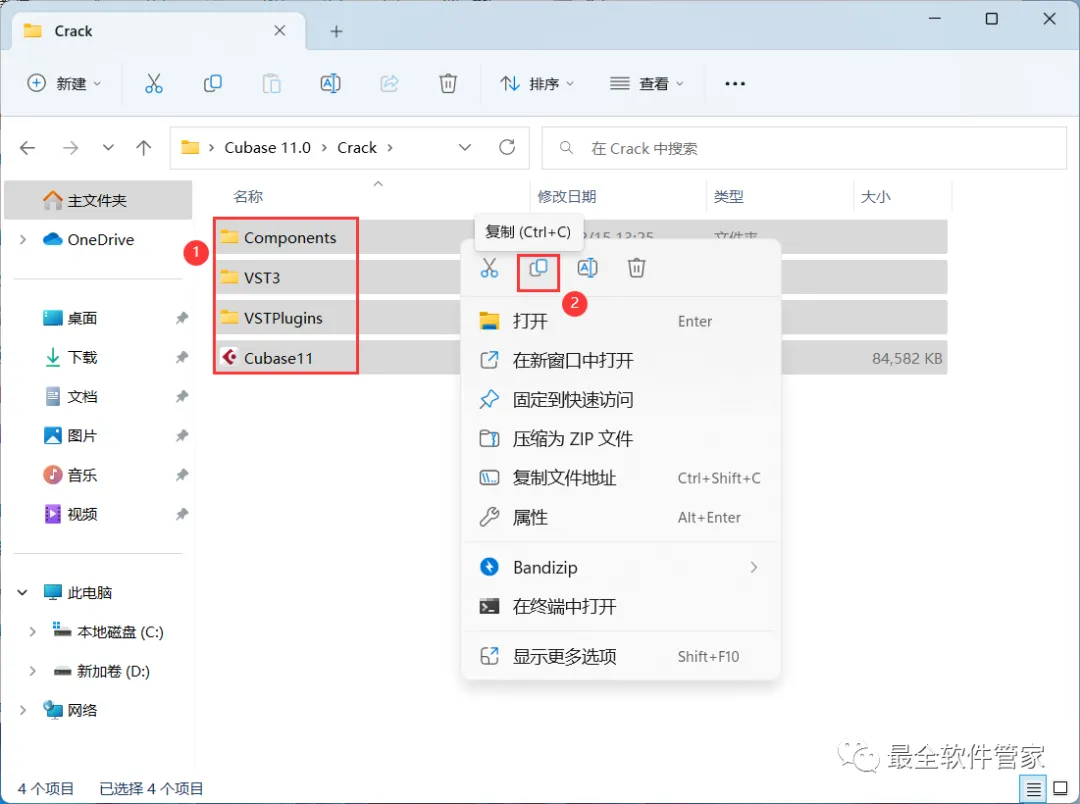Choose 复制文件地址 in context menu
The width and height of the screenshot is (1080, 804).
tap(620, 478)
